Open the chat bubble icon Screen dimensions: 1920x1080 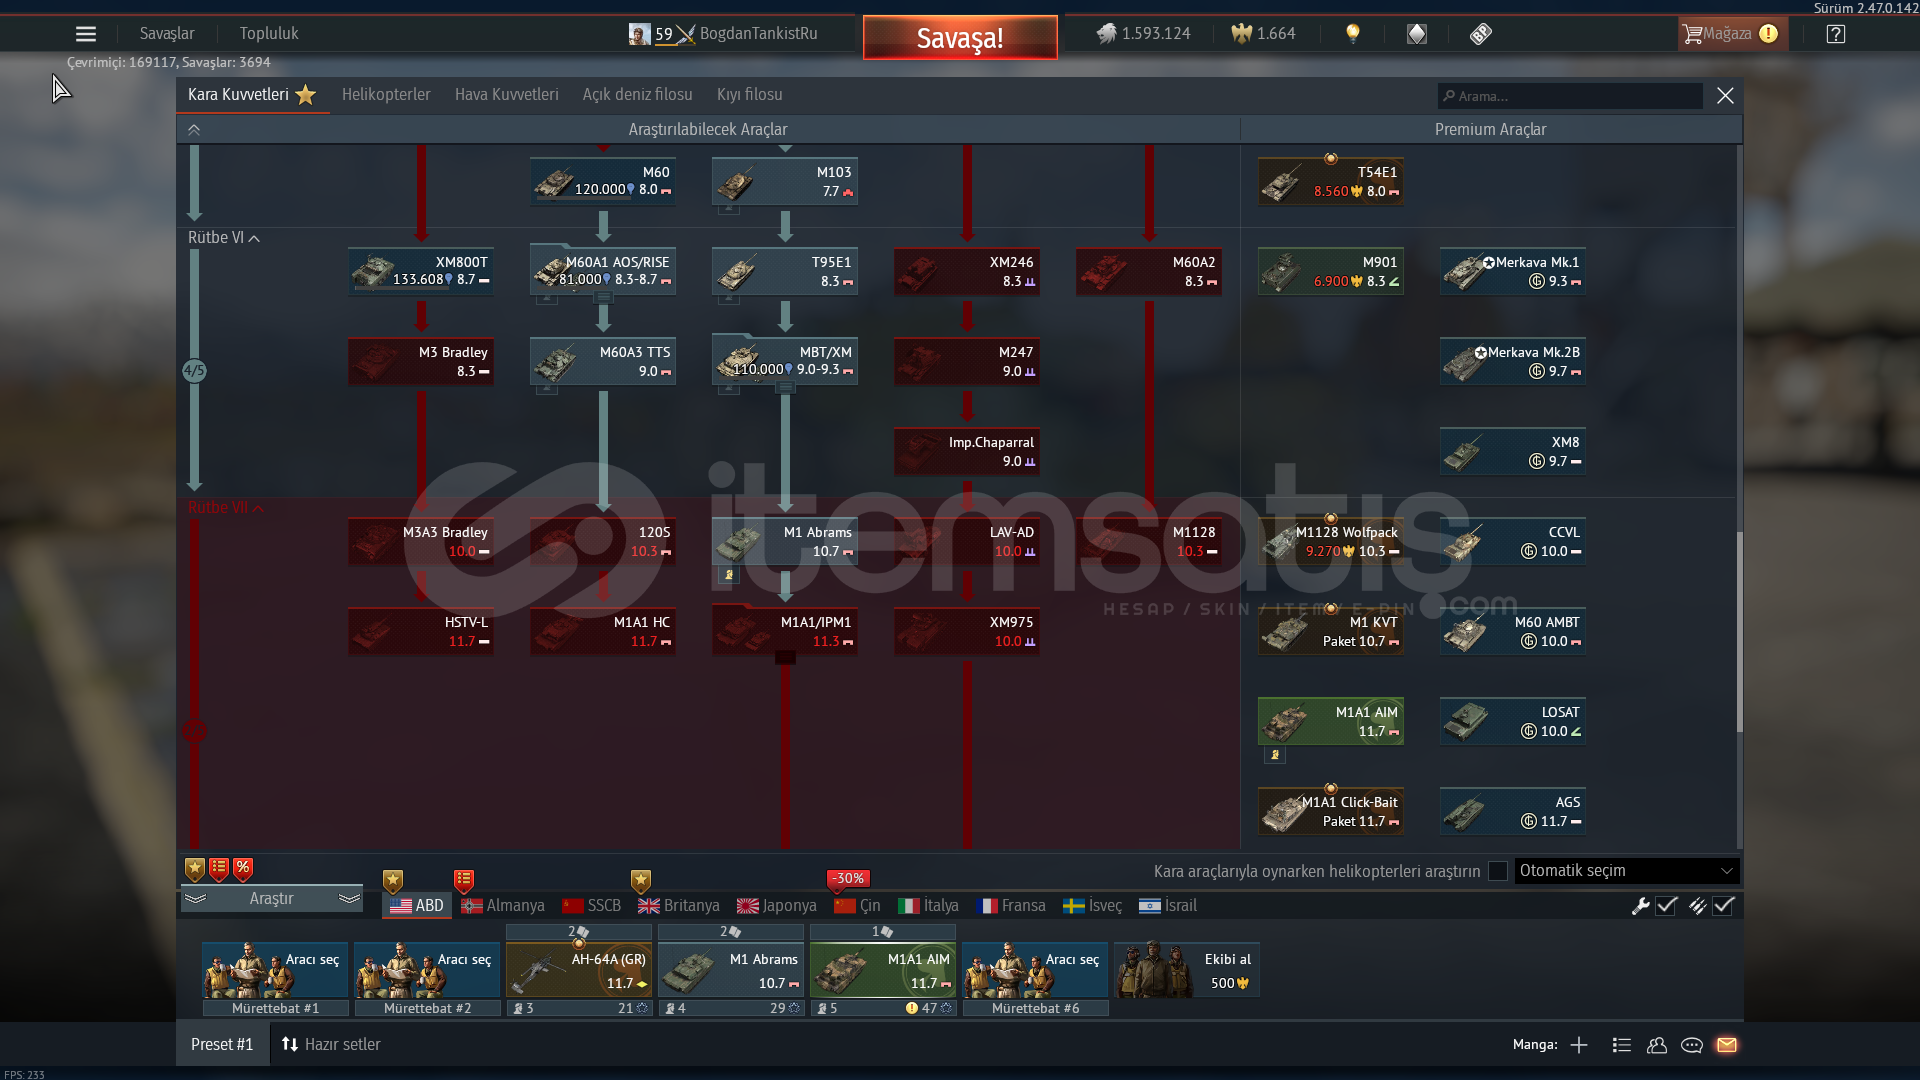(x=1692, y=1045)
